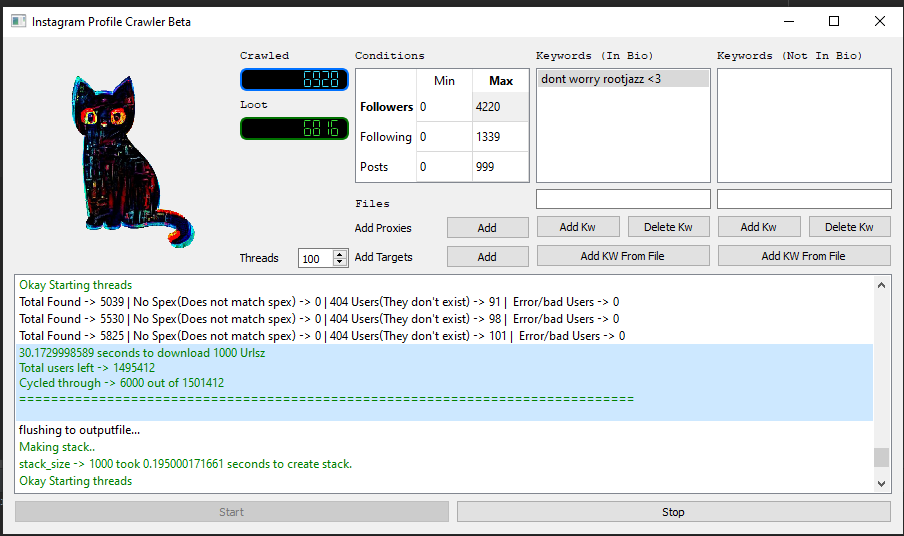
Task: Click the Posts row header
Action: [x=386, y=167]
